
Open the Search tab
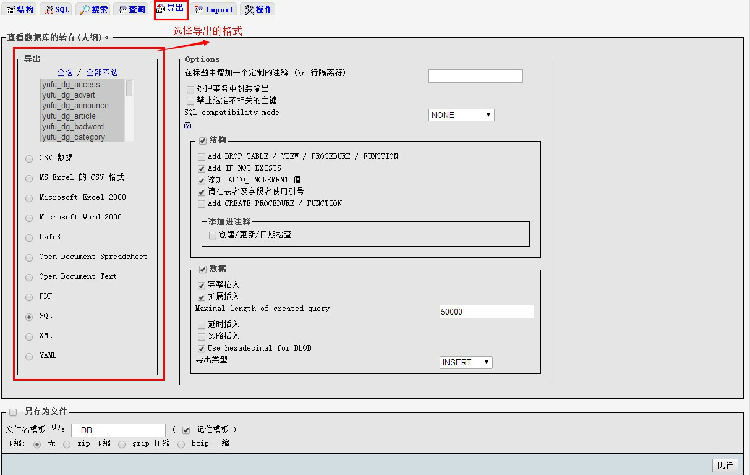coord(94,9)
